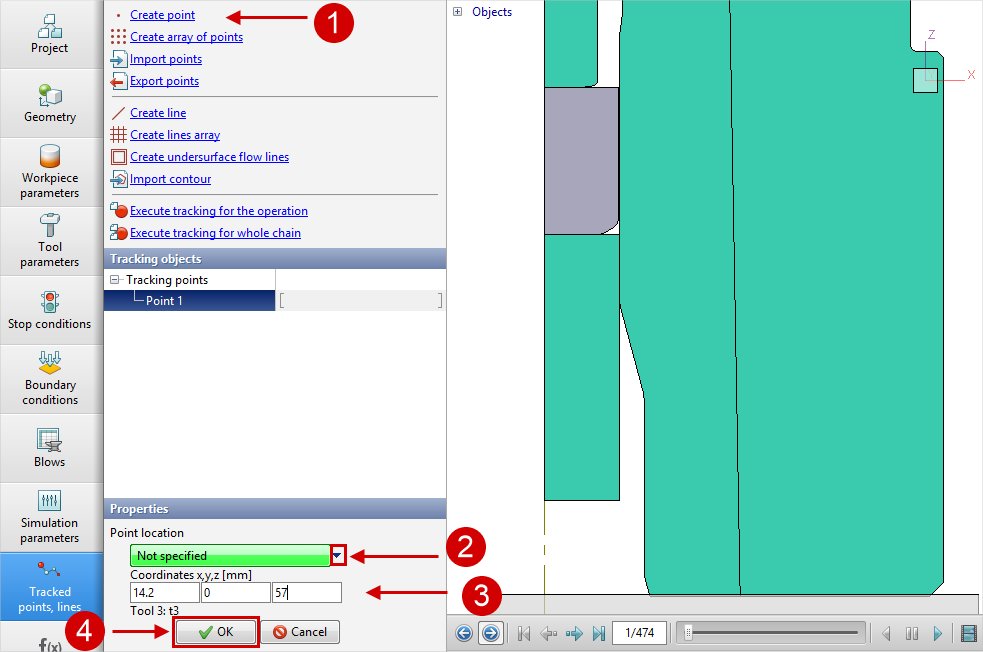The width and height of the screenshot is (983, 652).
Task: Open Stop conditions panel
Action: (x=50, y=309)
